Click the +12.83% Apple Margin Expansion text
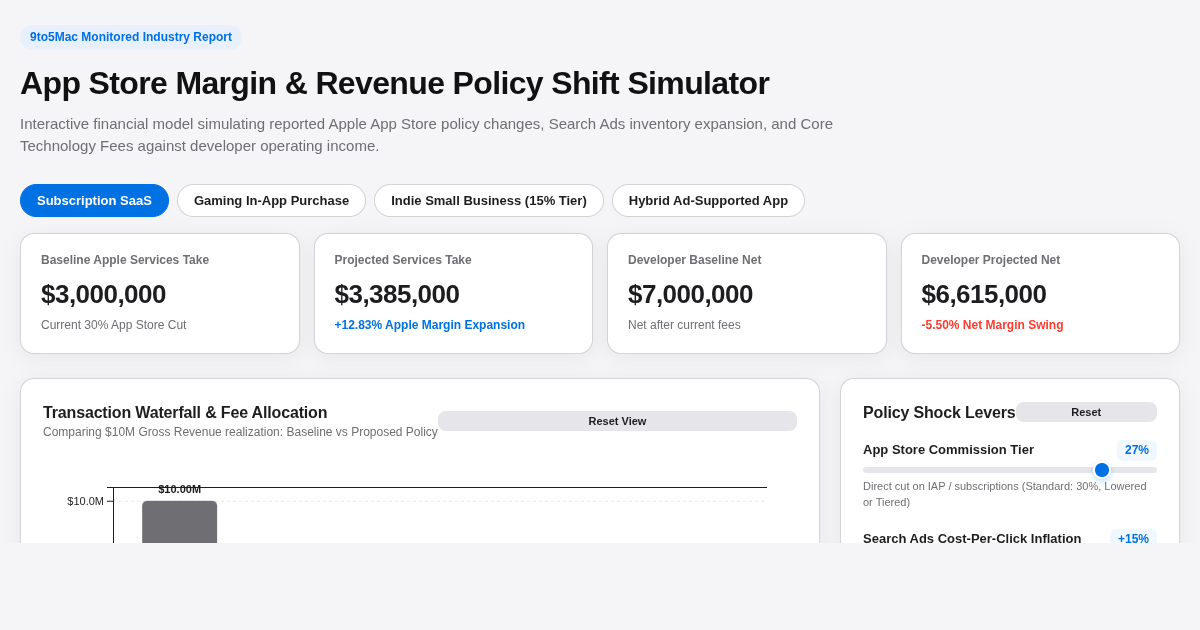The image size is (1200, 630). point(430,325)
